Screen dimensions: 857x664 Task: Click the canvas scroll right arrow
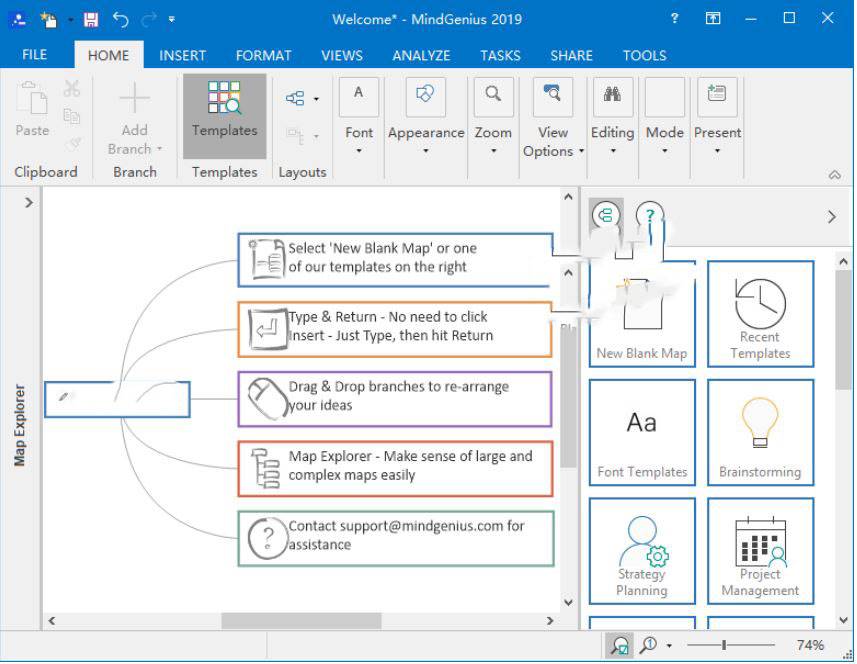(x=550, y=621)
